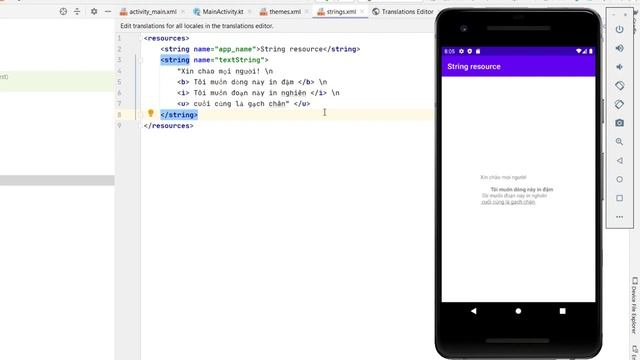
Task: Click the emulator status bar Wi-Fi icon
Action: (579, 51)
